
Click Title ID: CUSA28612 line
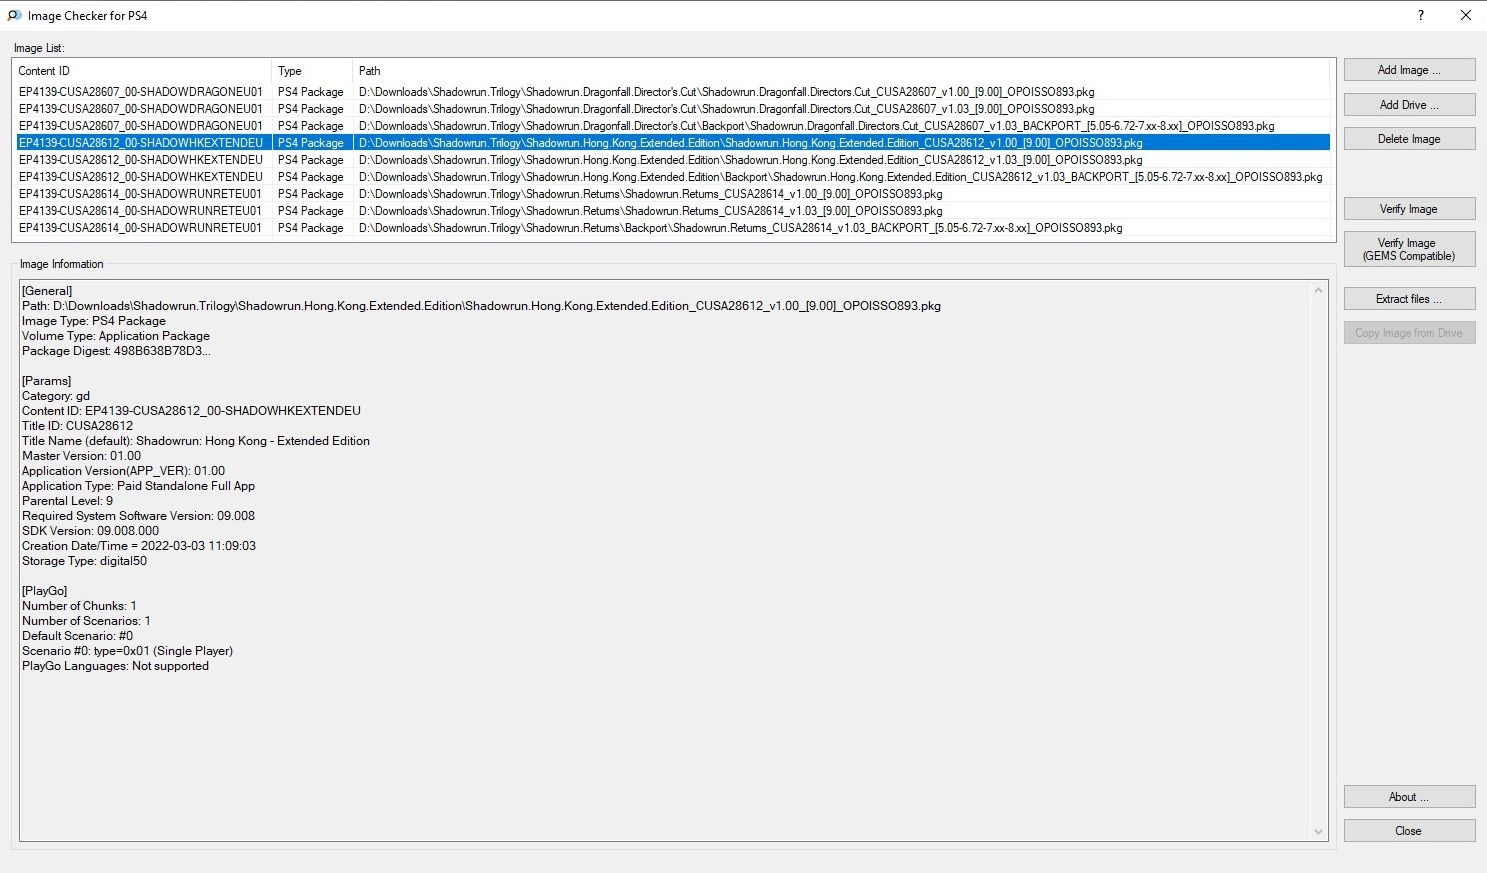(77, 426)
